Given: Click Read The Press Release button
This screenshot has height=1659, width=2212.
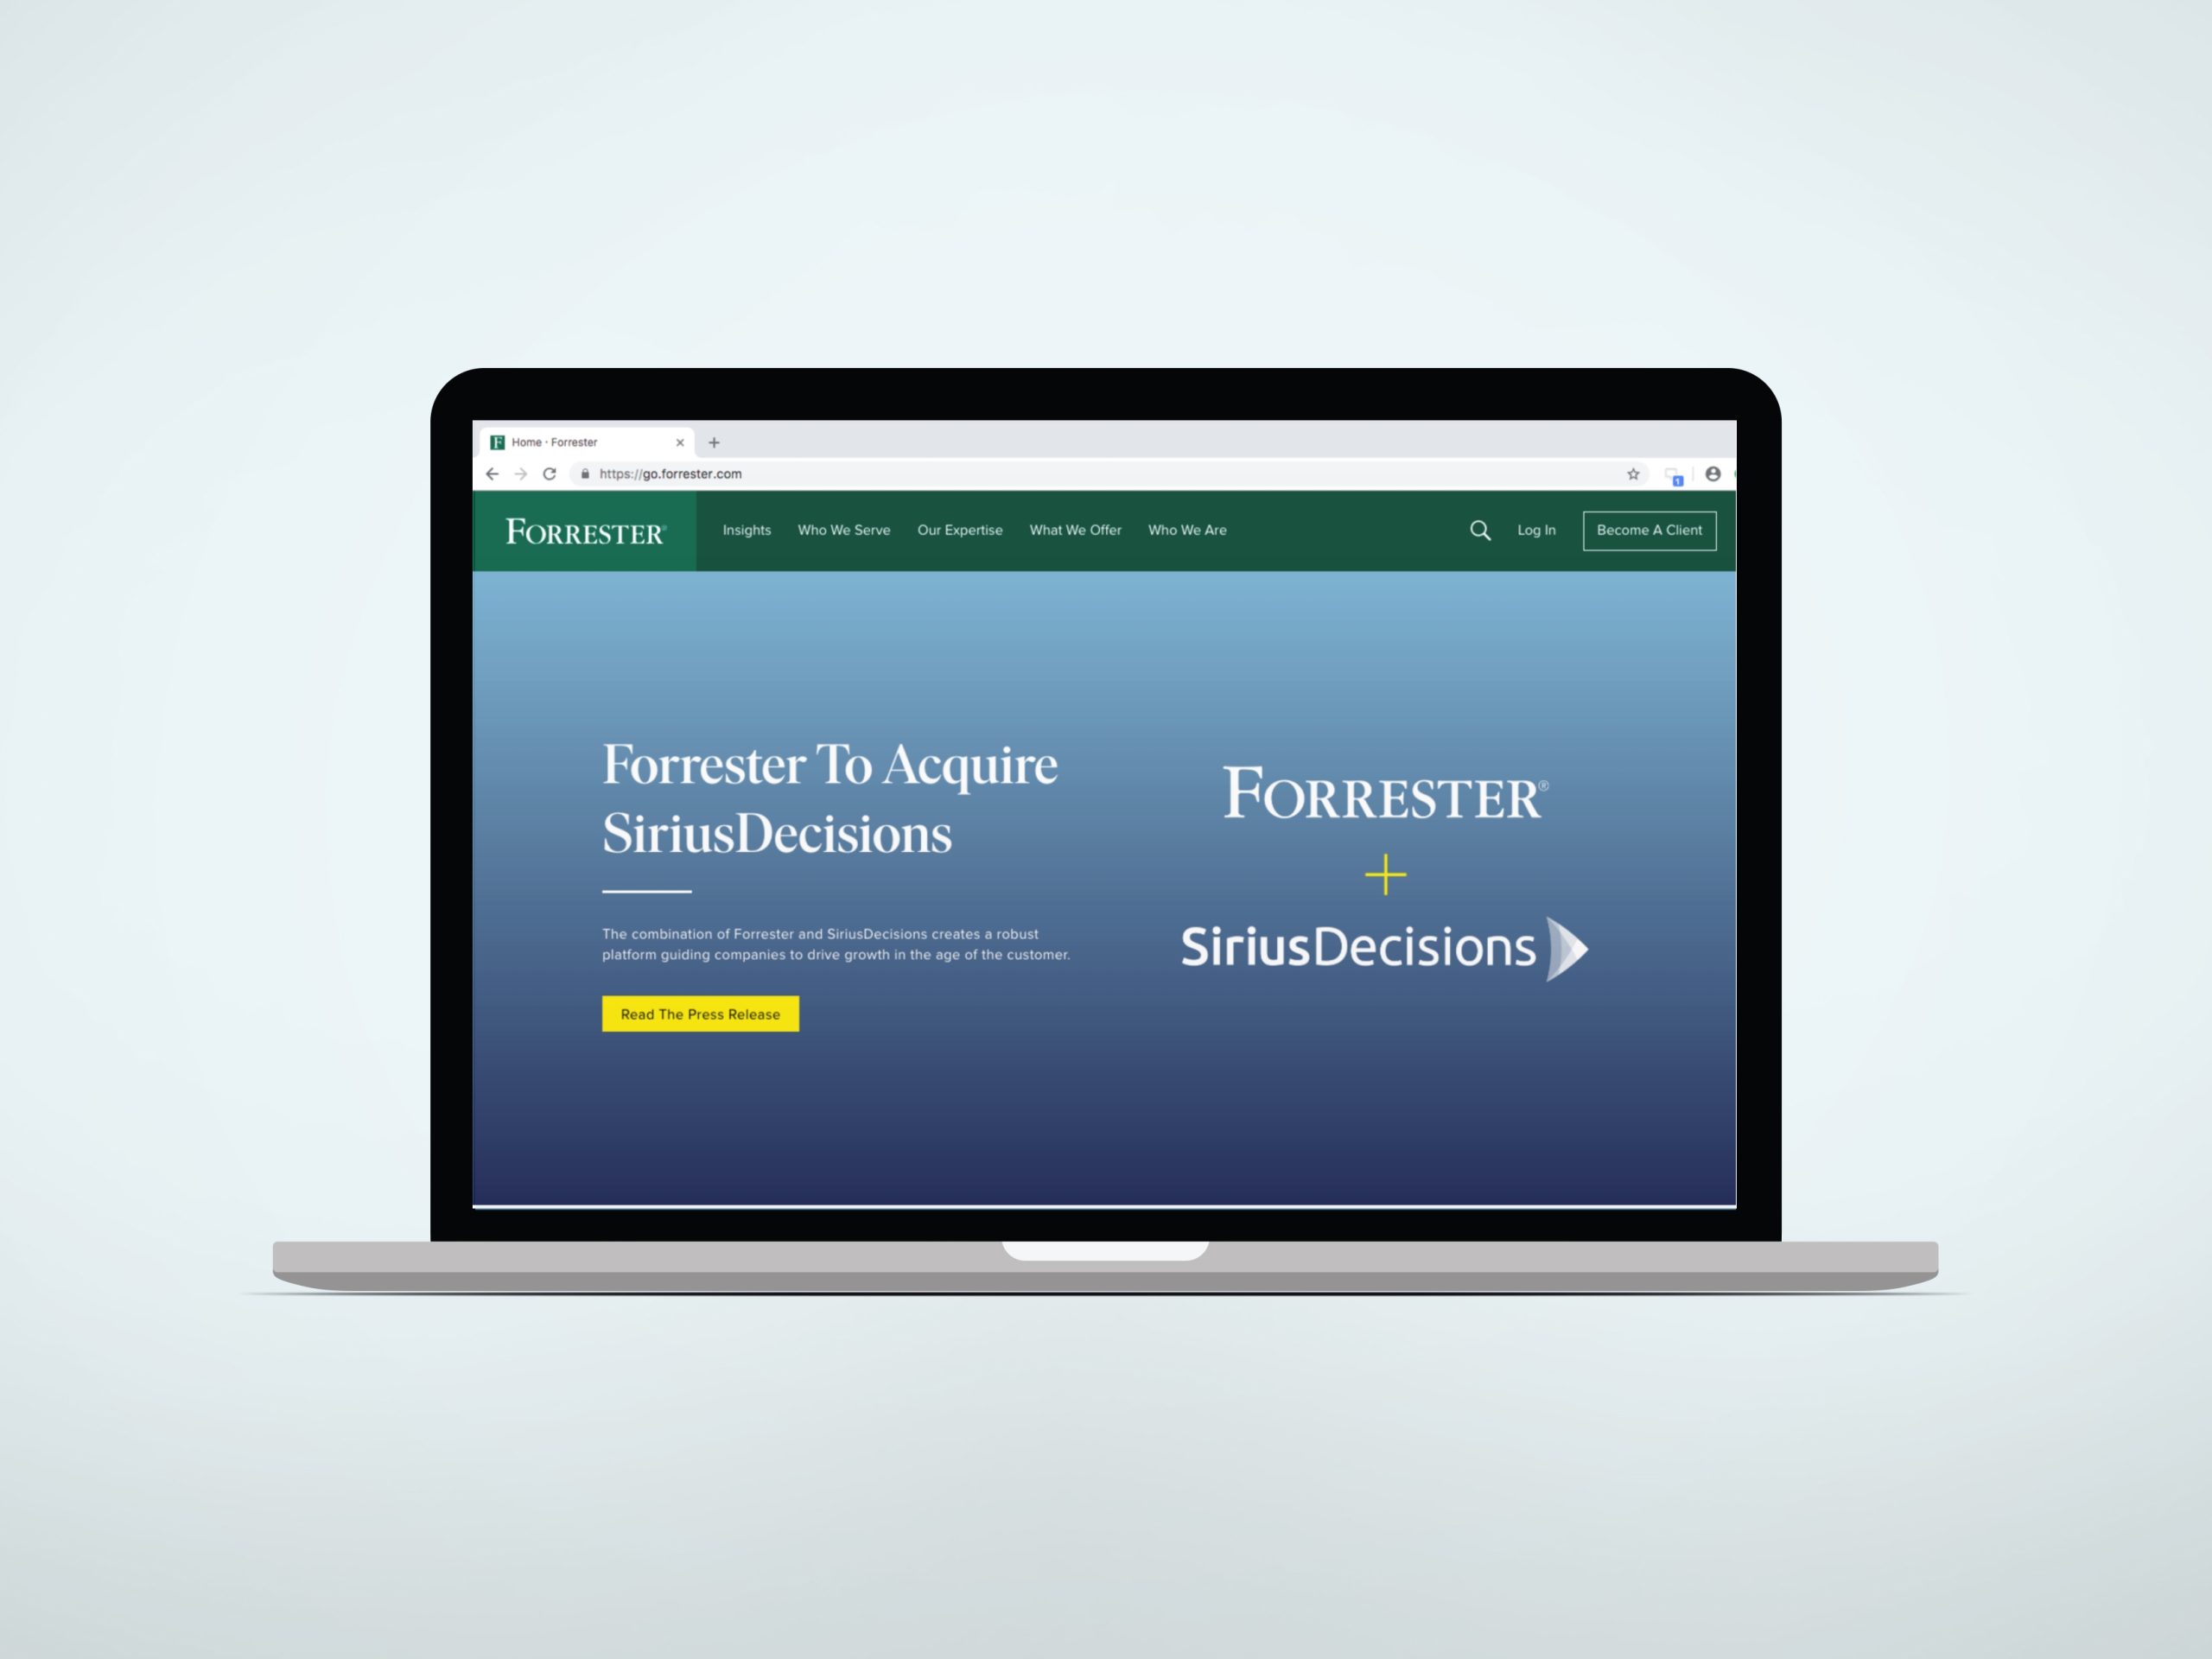Looking at the screenshot, I should [x=696, y=1013].
